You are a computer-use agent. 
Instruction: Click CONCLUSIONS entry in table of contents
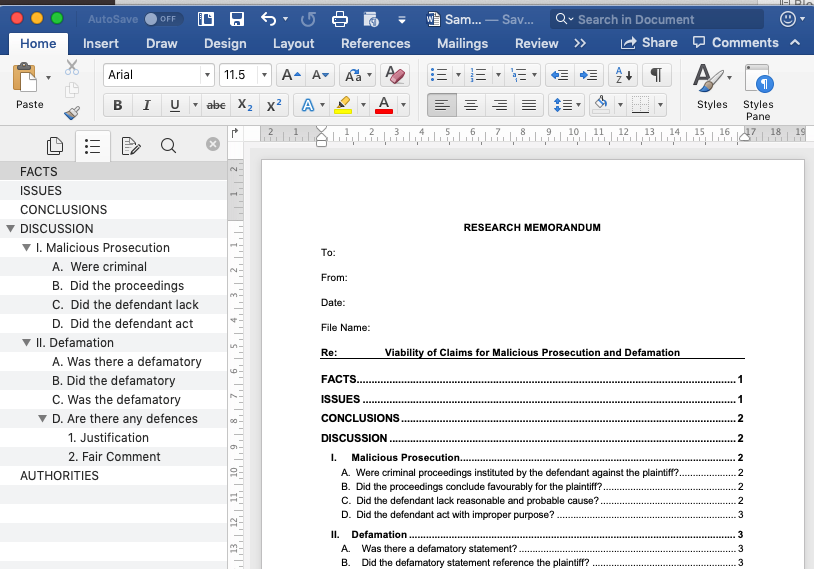532,418
